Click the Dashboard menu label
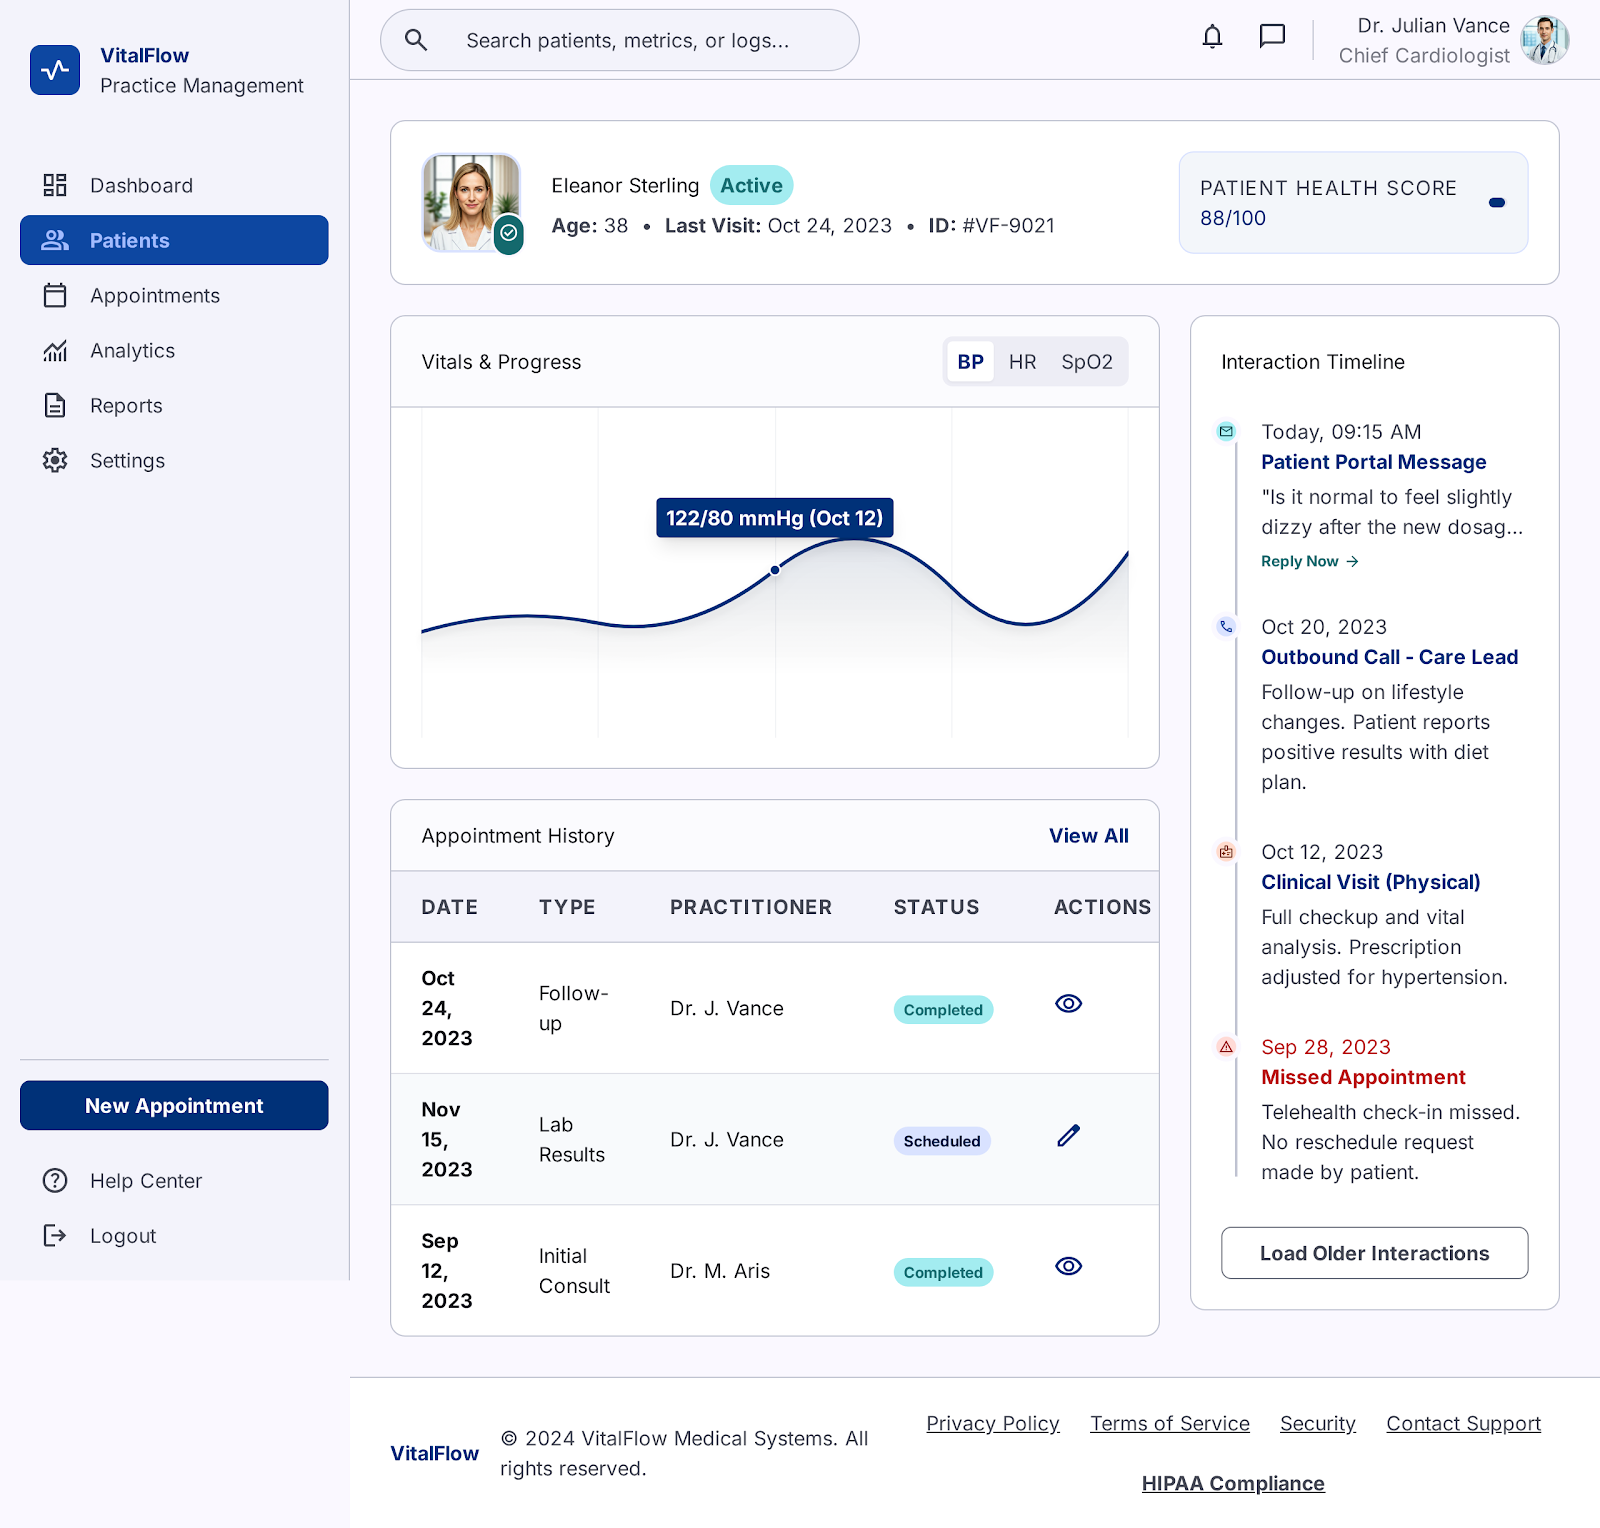This screenshot has height=1528, width=1600. pos(141,185)
